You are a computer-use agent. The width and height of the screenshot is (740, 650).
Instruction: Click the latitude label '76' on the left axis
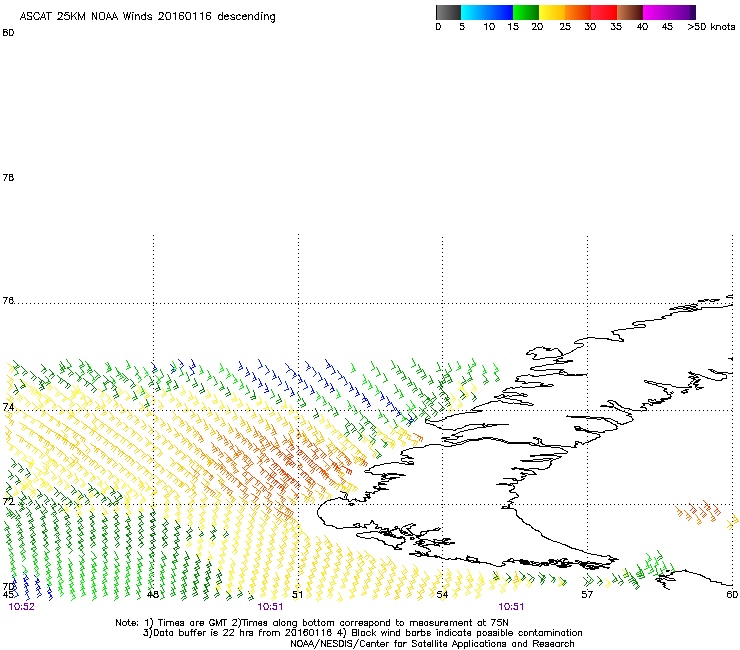pyautogui.click(x=8, y=300)
